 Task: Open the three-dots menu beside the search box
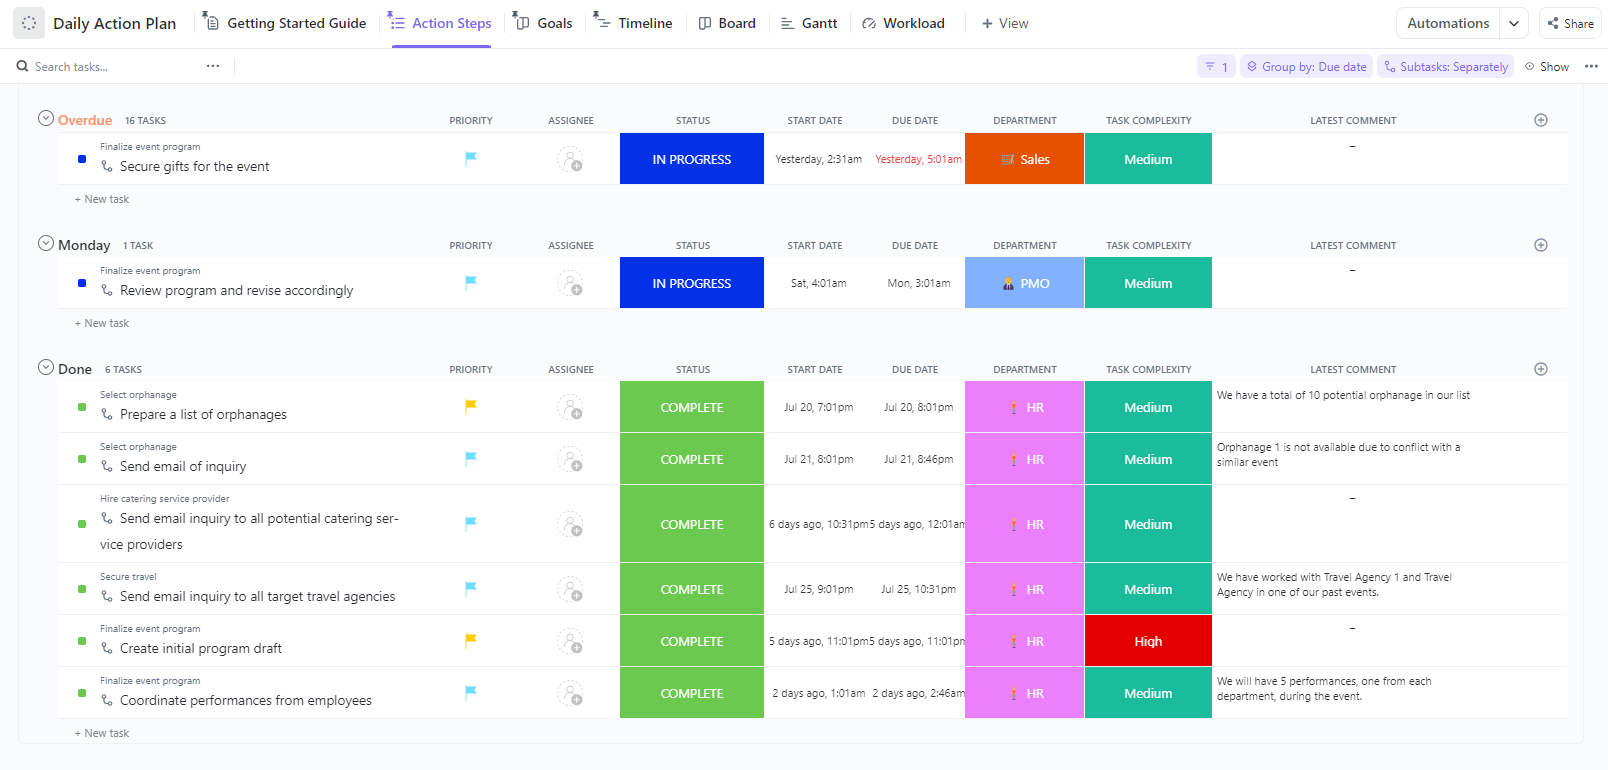(x=213, y=66)
